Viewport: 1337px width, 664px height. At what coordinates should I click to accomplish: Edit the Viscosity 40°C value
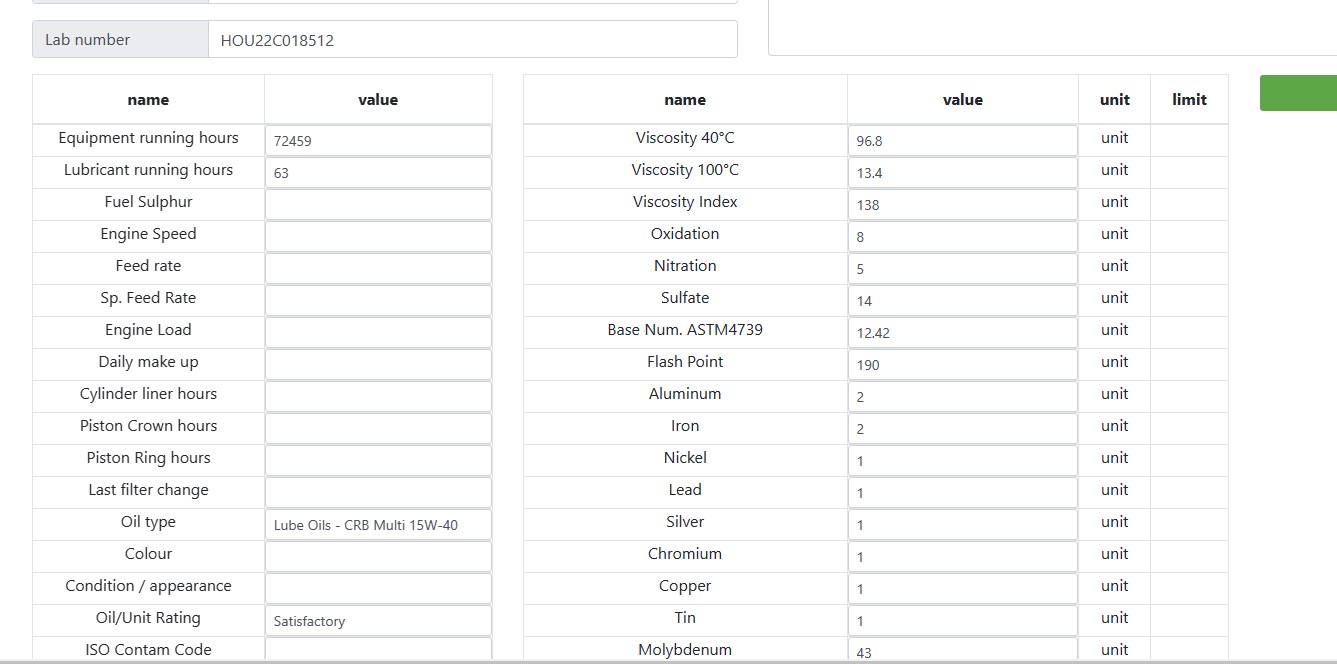(962, 141)
